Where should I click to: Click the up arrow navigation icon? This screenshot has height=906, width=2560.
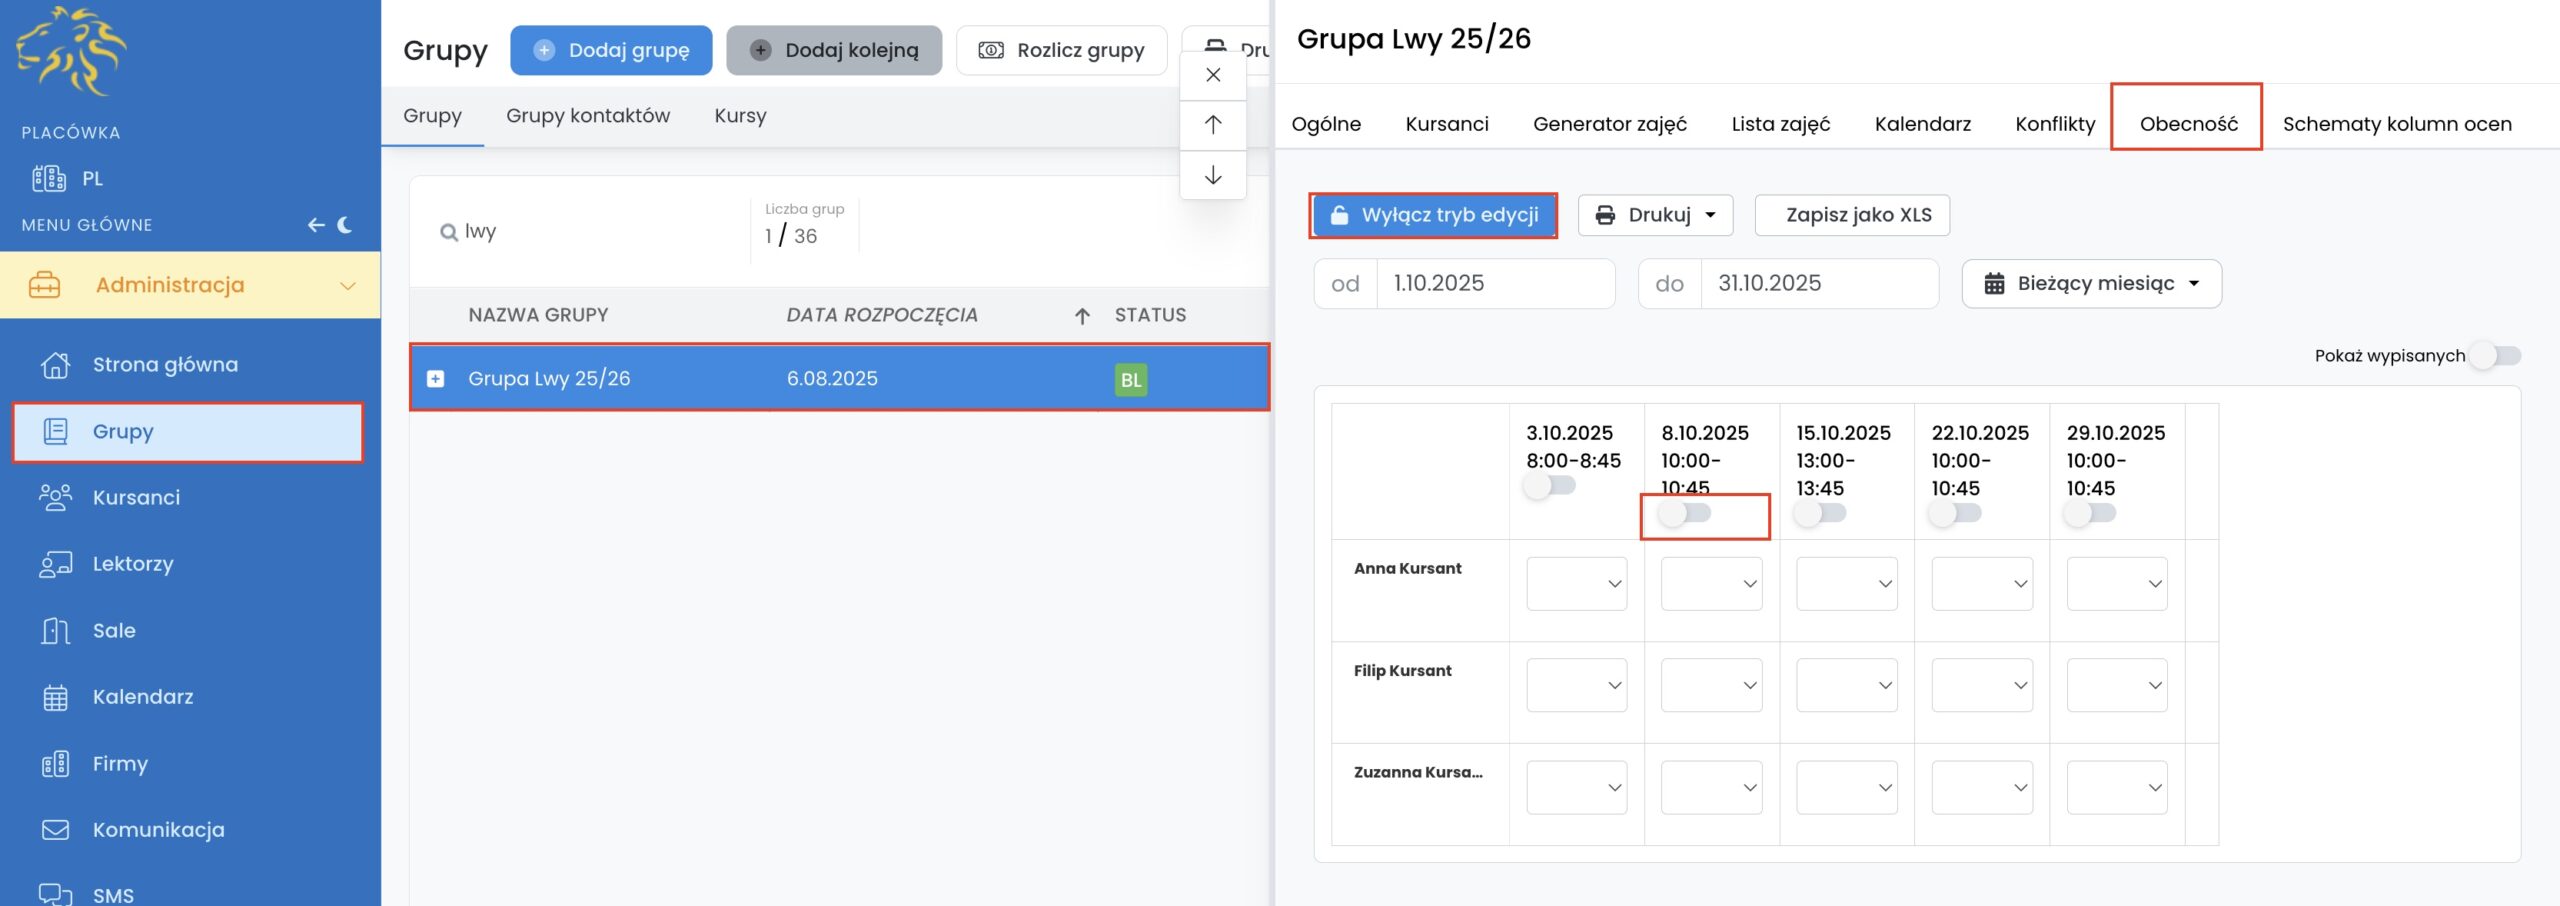(1213, 125)
